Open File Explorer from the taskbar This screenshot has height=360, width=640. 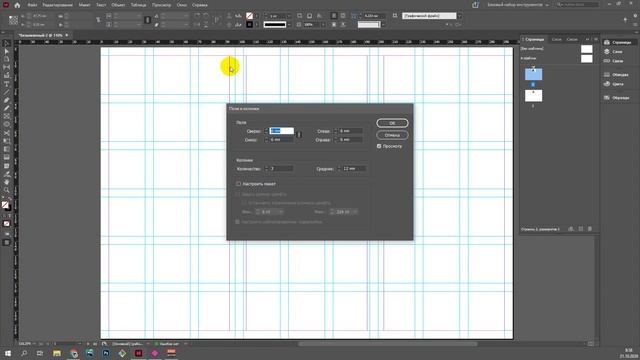click(x=57, y=353)
